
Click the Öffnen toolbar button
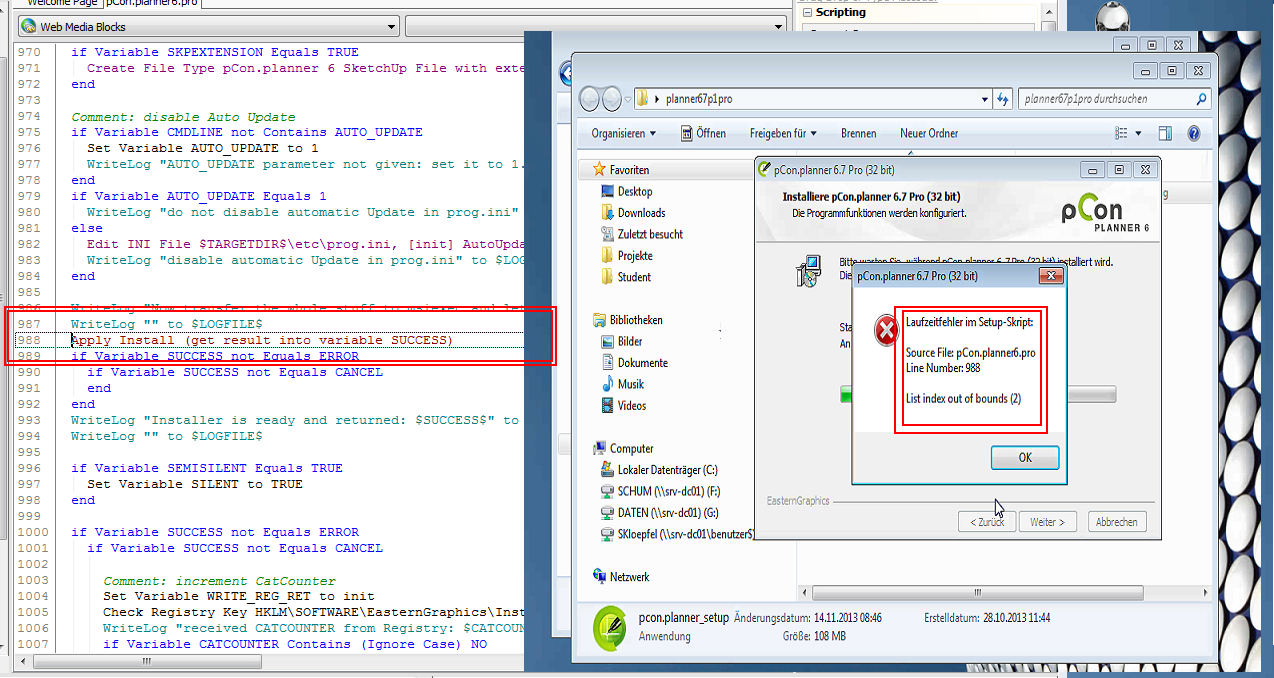pos(704,133)
